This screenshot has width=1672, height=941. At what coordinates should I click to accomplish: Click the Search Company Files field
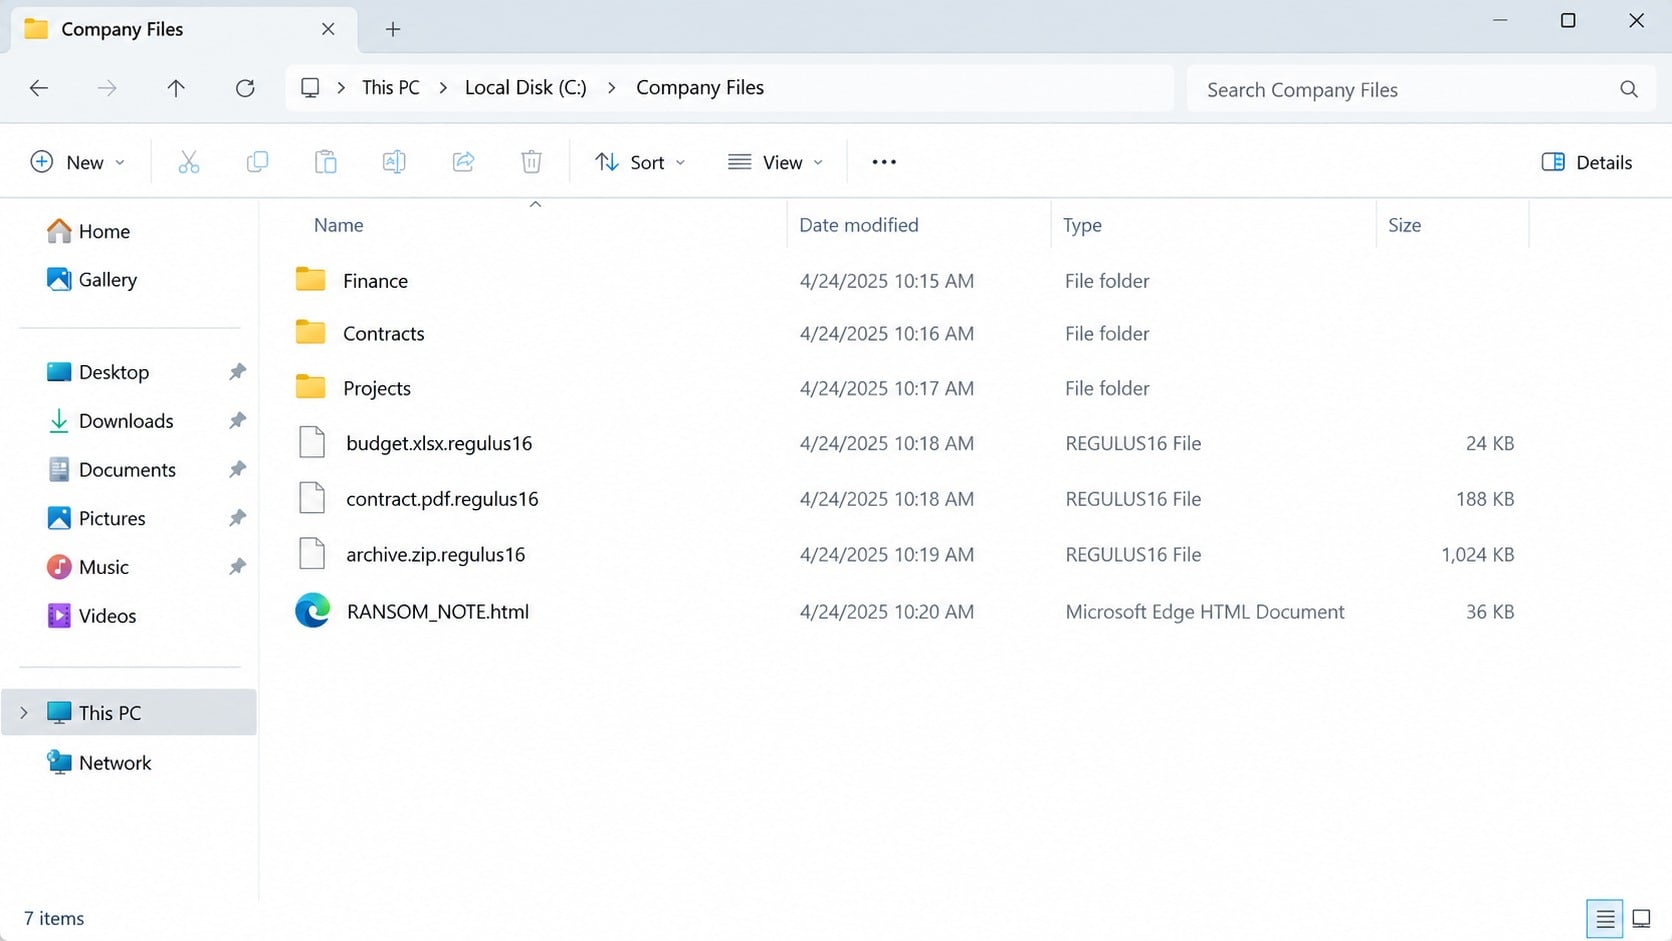click(x=1420, y=89)
